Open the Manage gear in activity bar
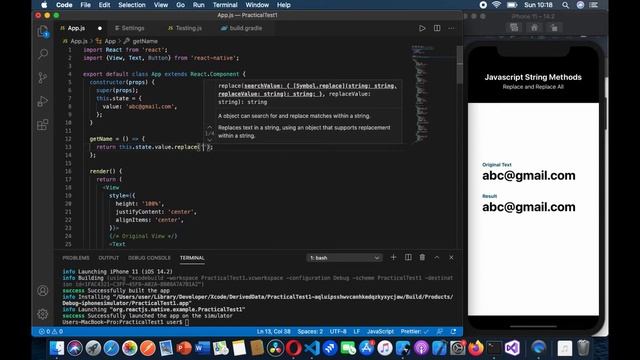The width and height of the screenshot is (640, 360). 42,314
